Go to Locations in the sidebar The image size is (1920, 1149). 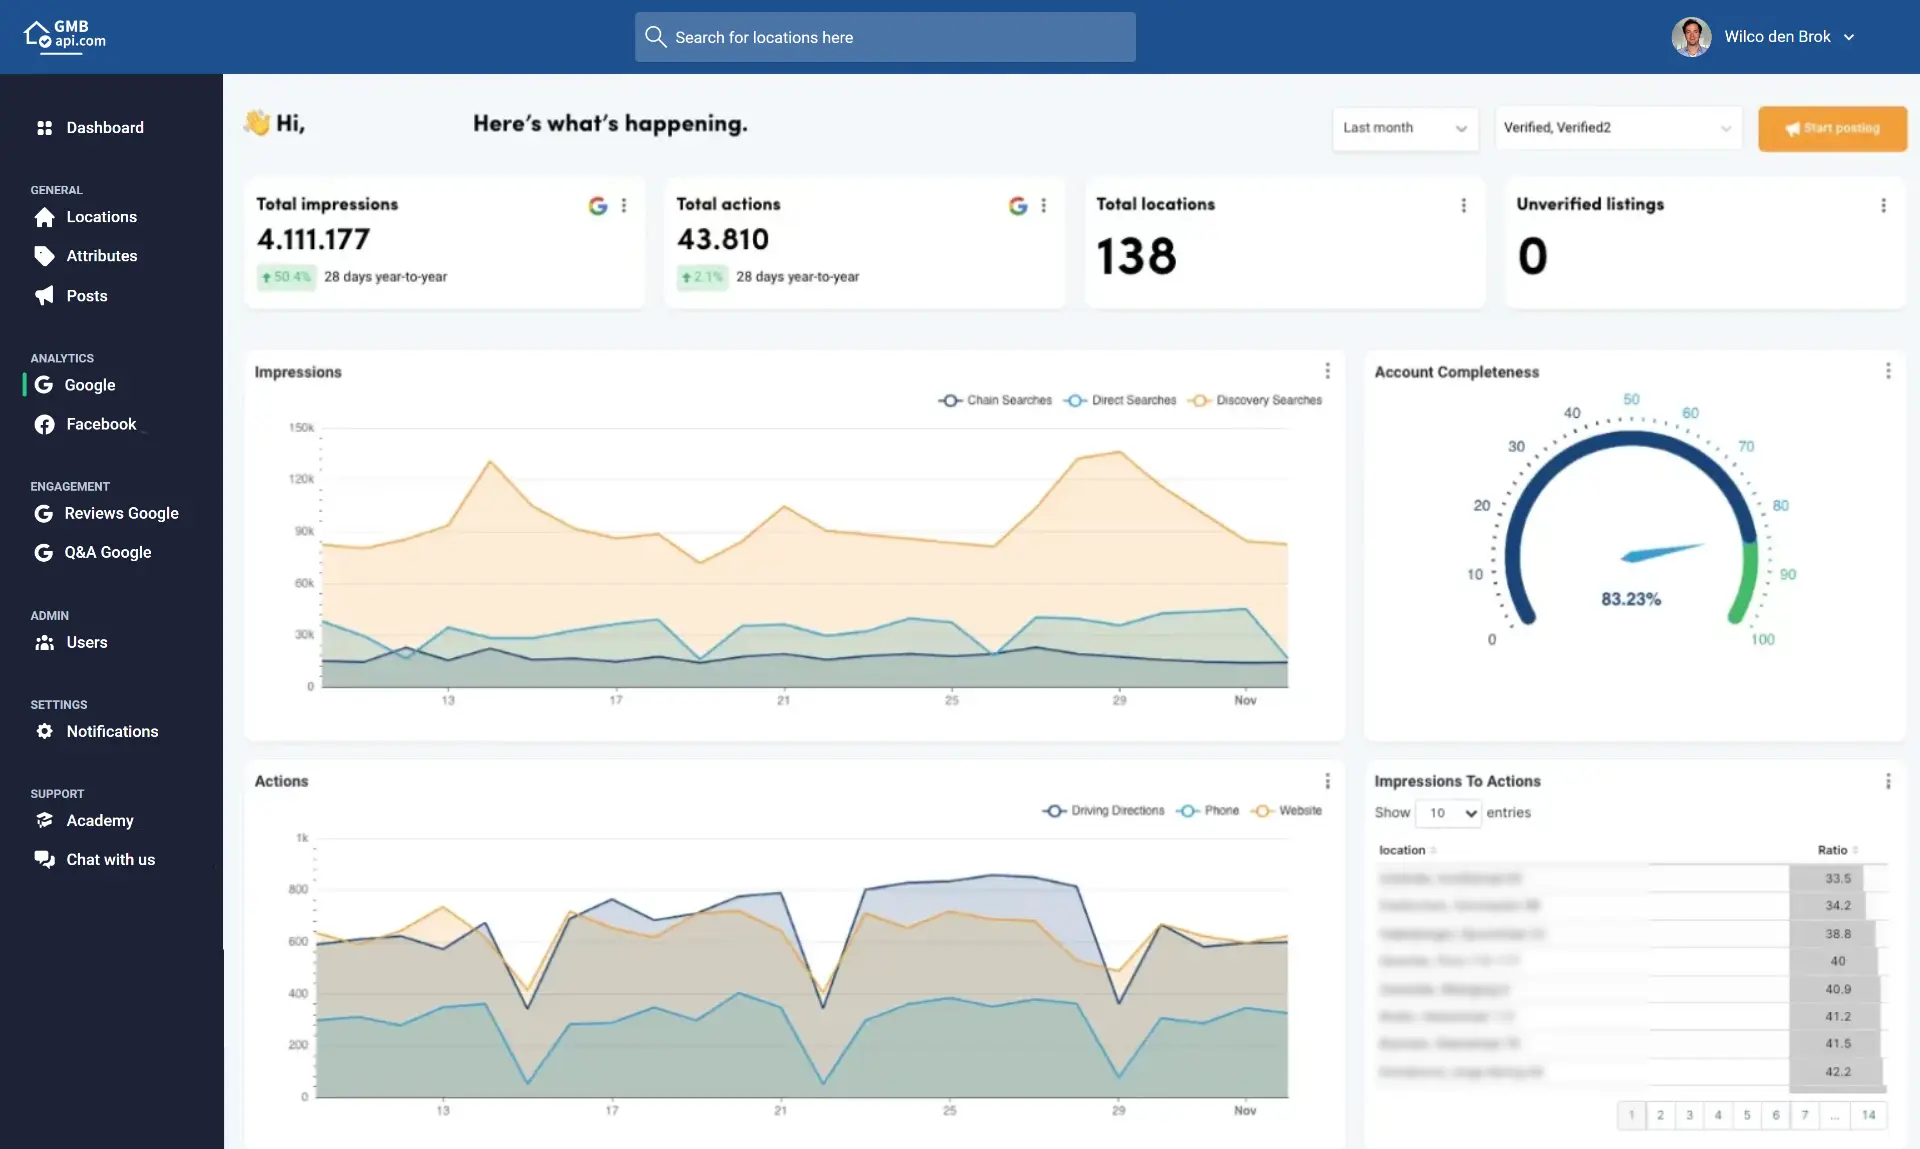pos(101,217)
